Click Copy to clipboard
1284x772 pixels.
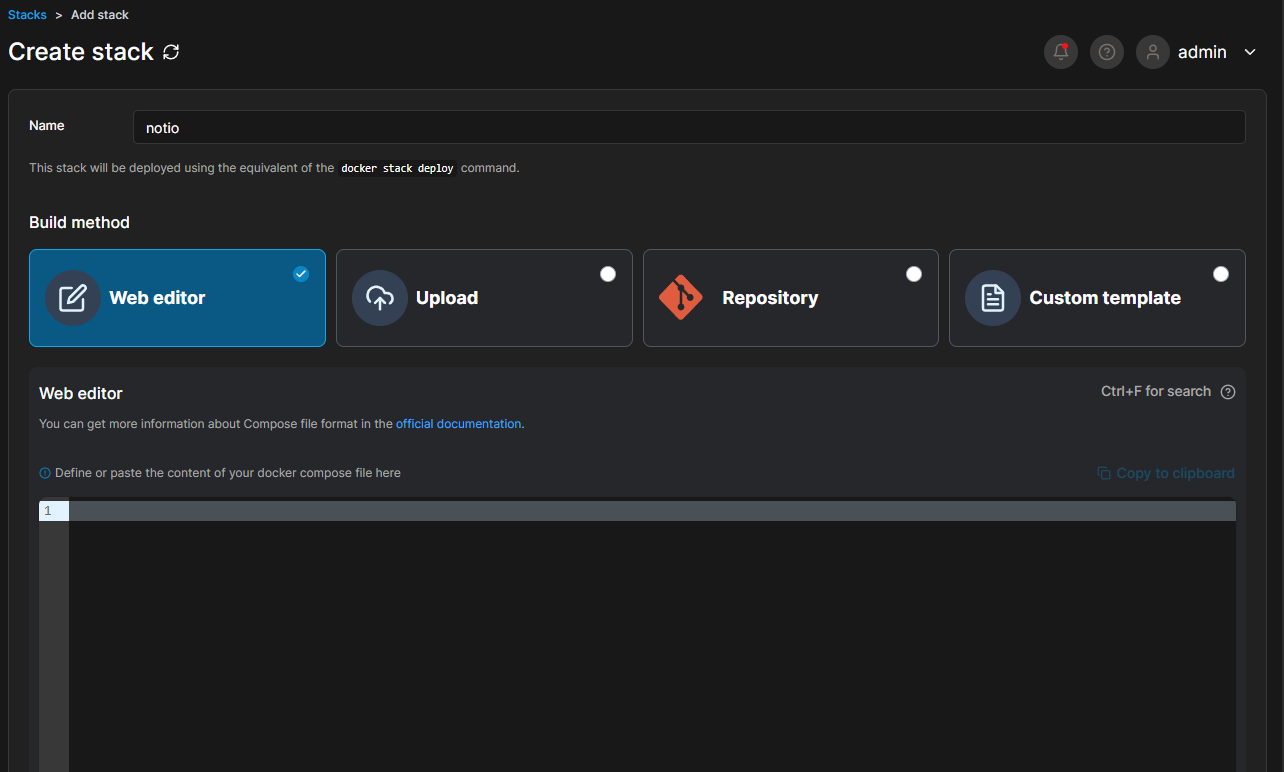(x=1166, y=473)
